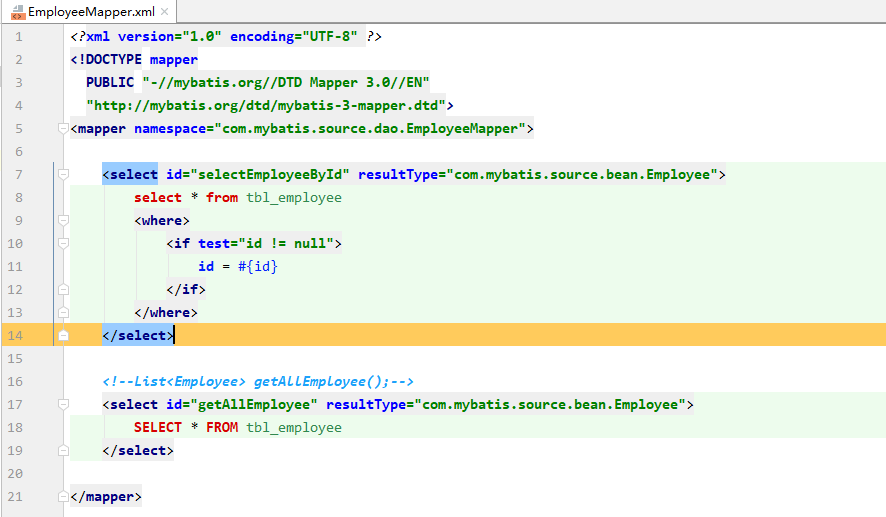
Task: Click the "!DOCTYPE" keyword on line 2
Action: (110, 59)
